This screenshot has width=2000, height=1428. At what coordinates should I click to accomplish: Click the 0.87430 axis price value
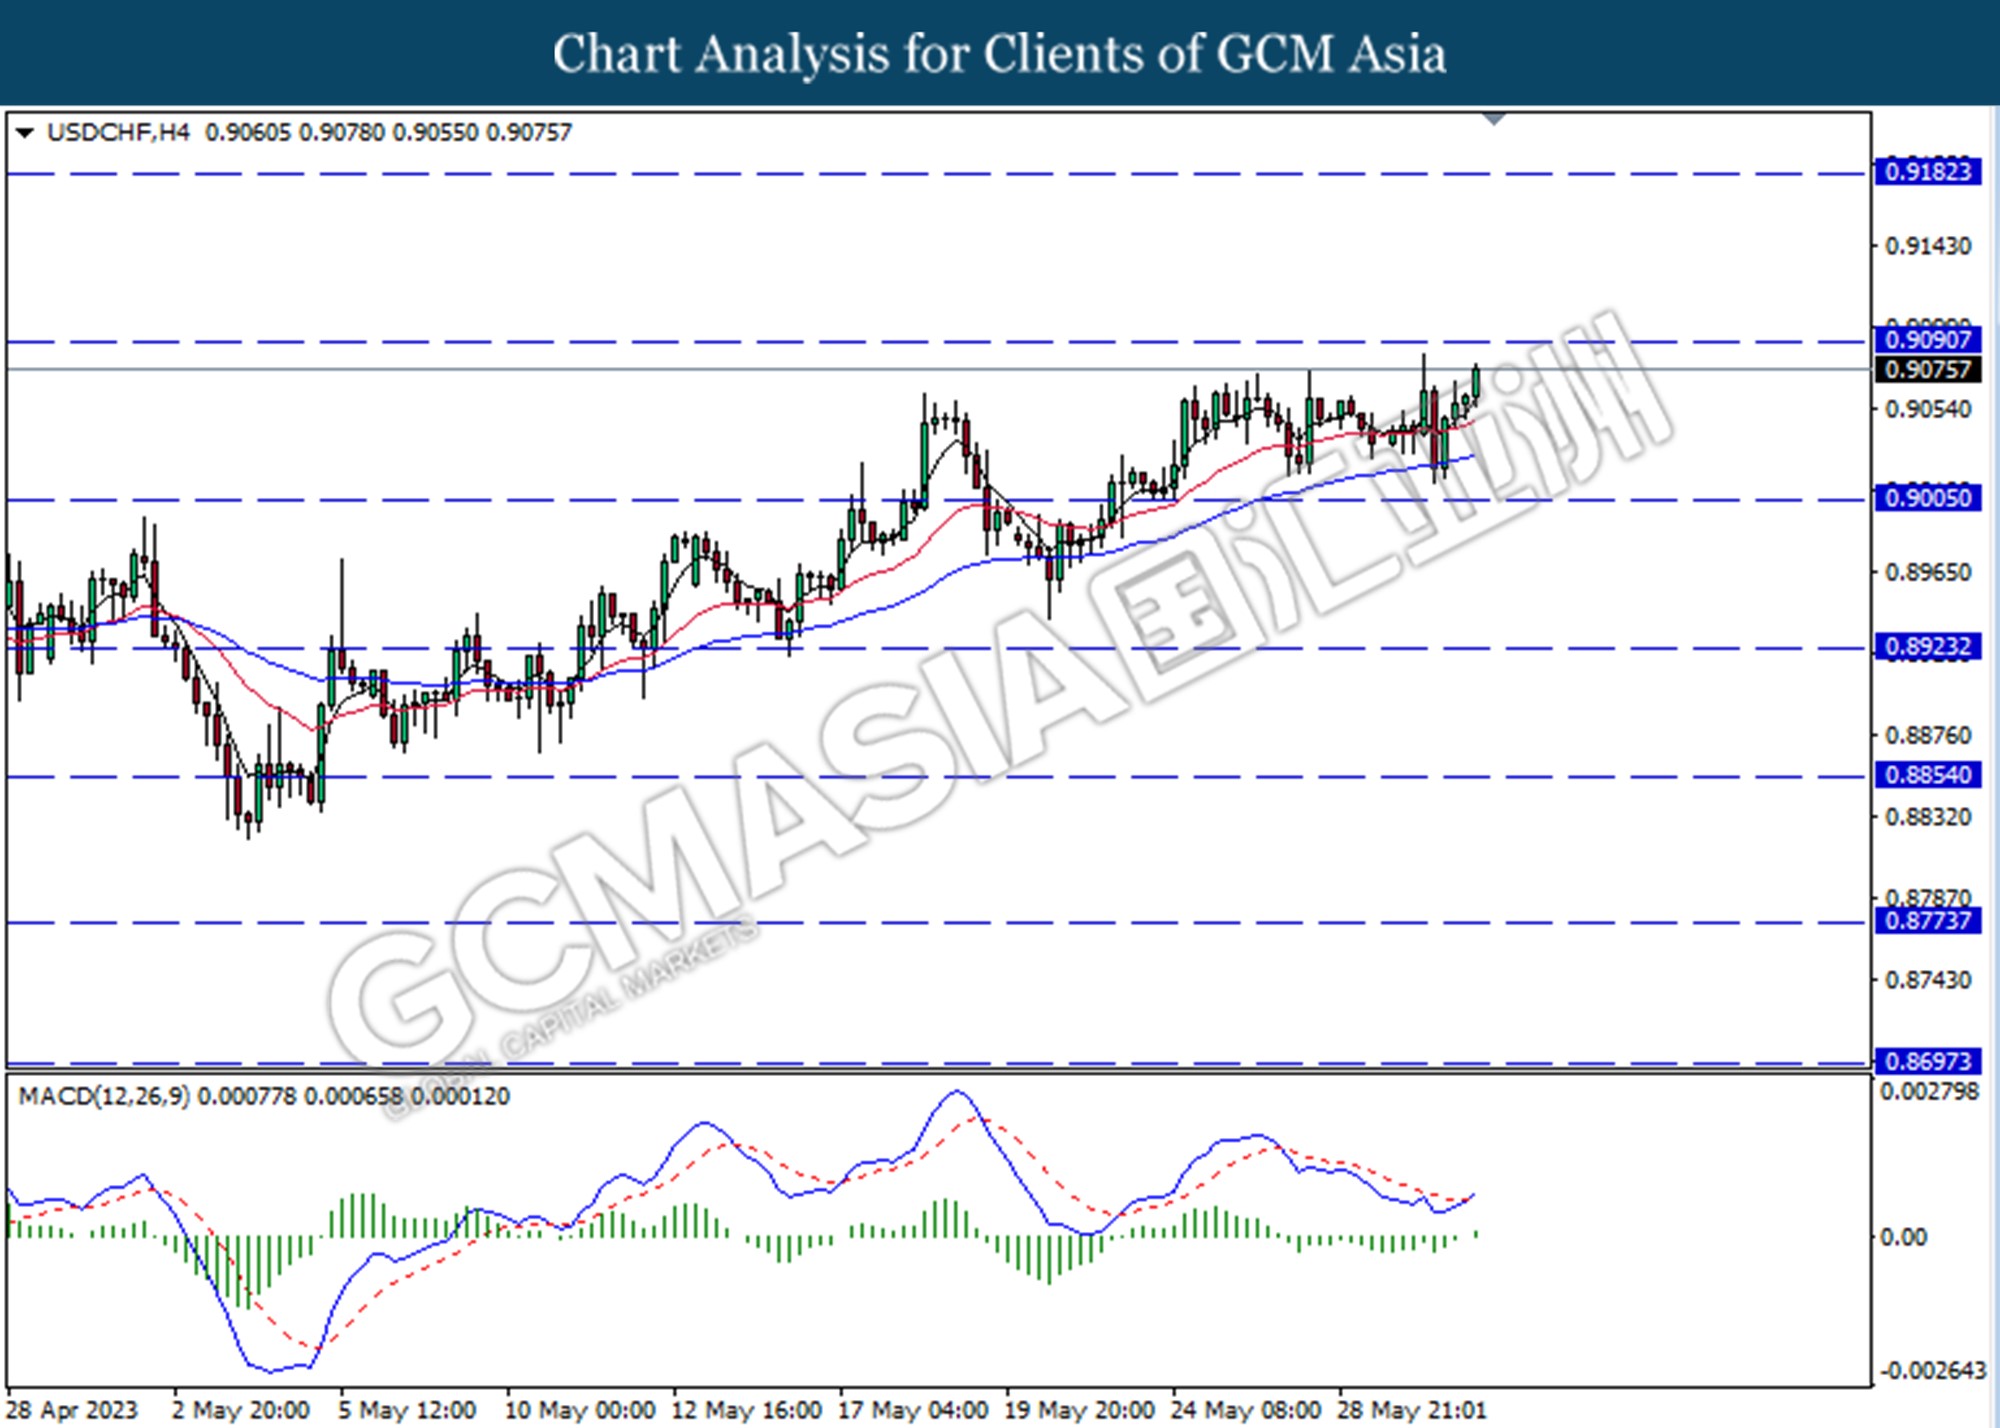pos(1928,980)
